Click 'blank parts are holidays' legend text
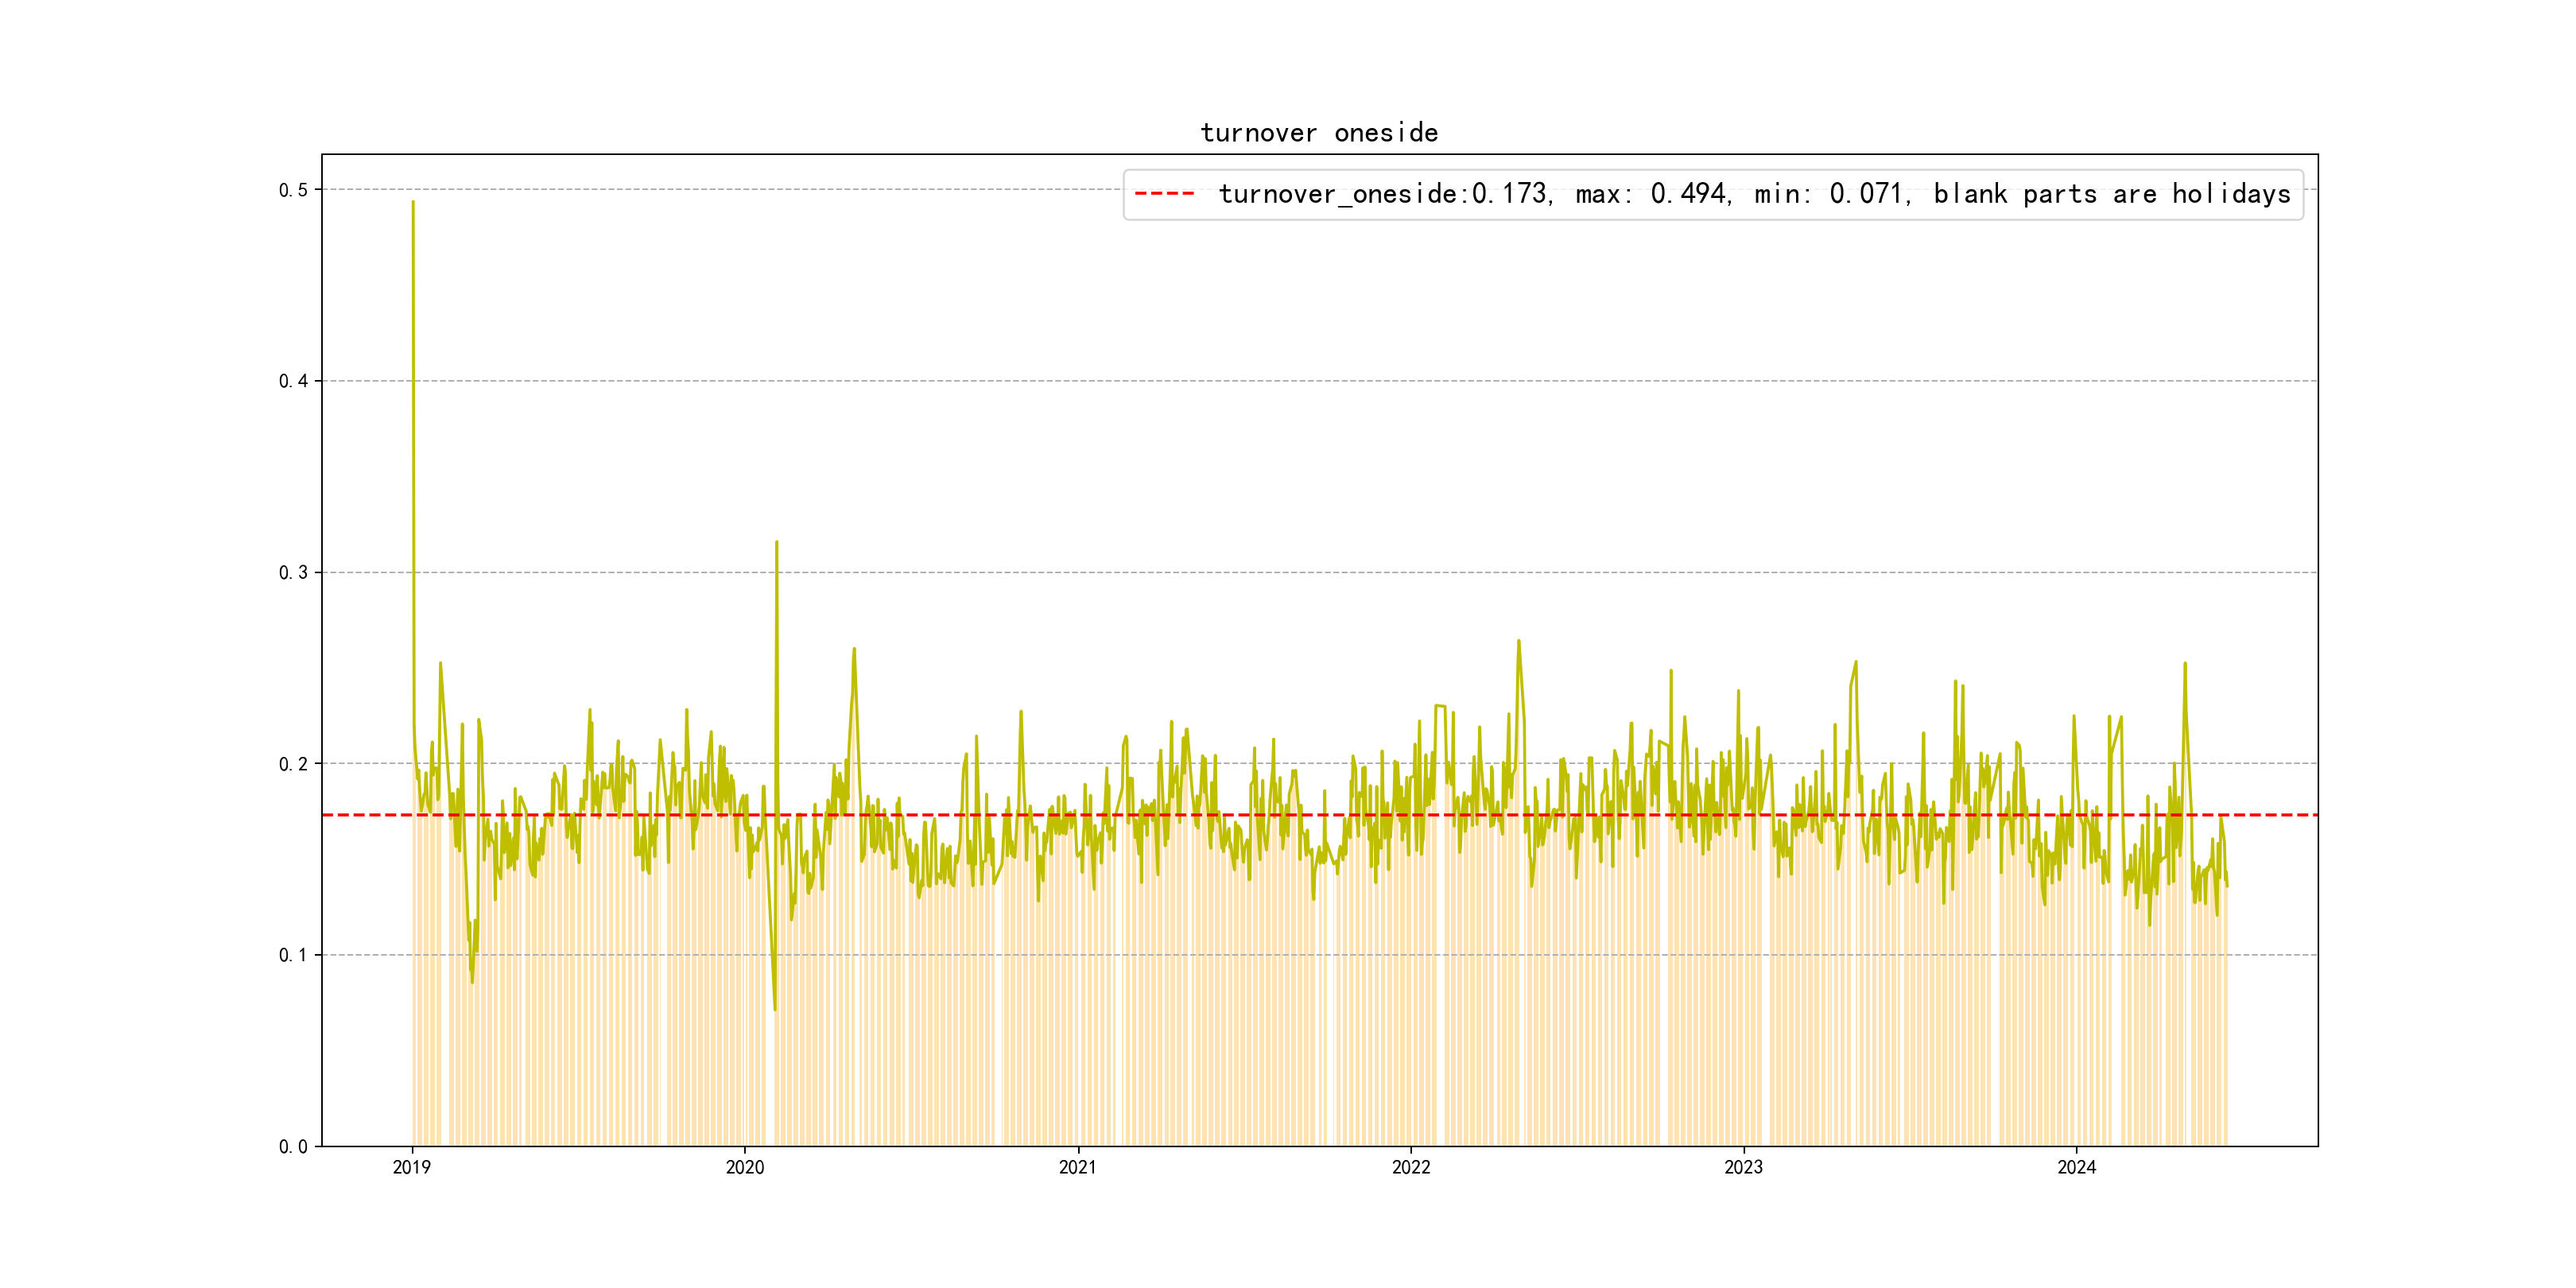The image size is (2576, 1288). [x=2111, y=194]
